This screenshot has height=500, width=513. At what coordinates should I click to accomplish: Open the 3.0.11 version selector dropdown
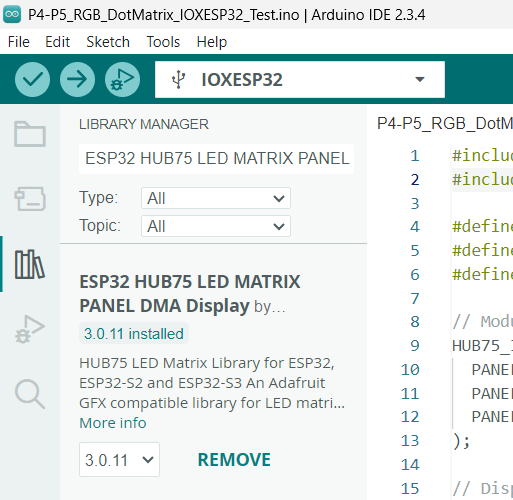119,460
